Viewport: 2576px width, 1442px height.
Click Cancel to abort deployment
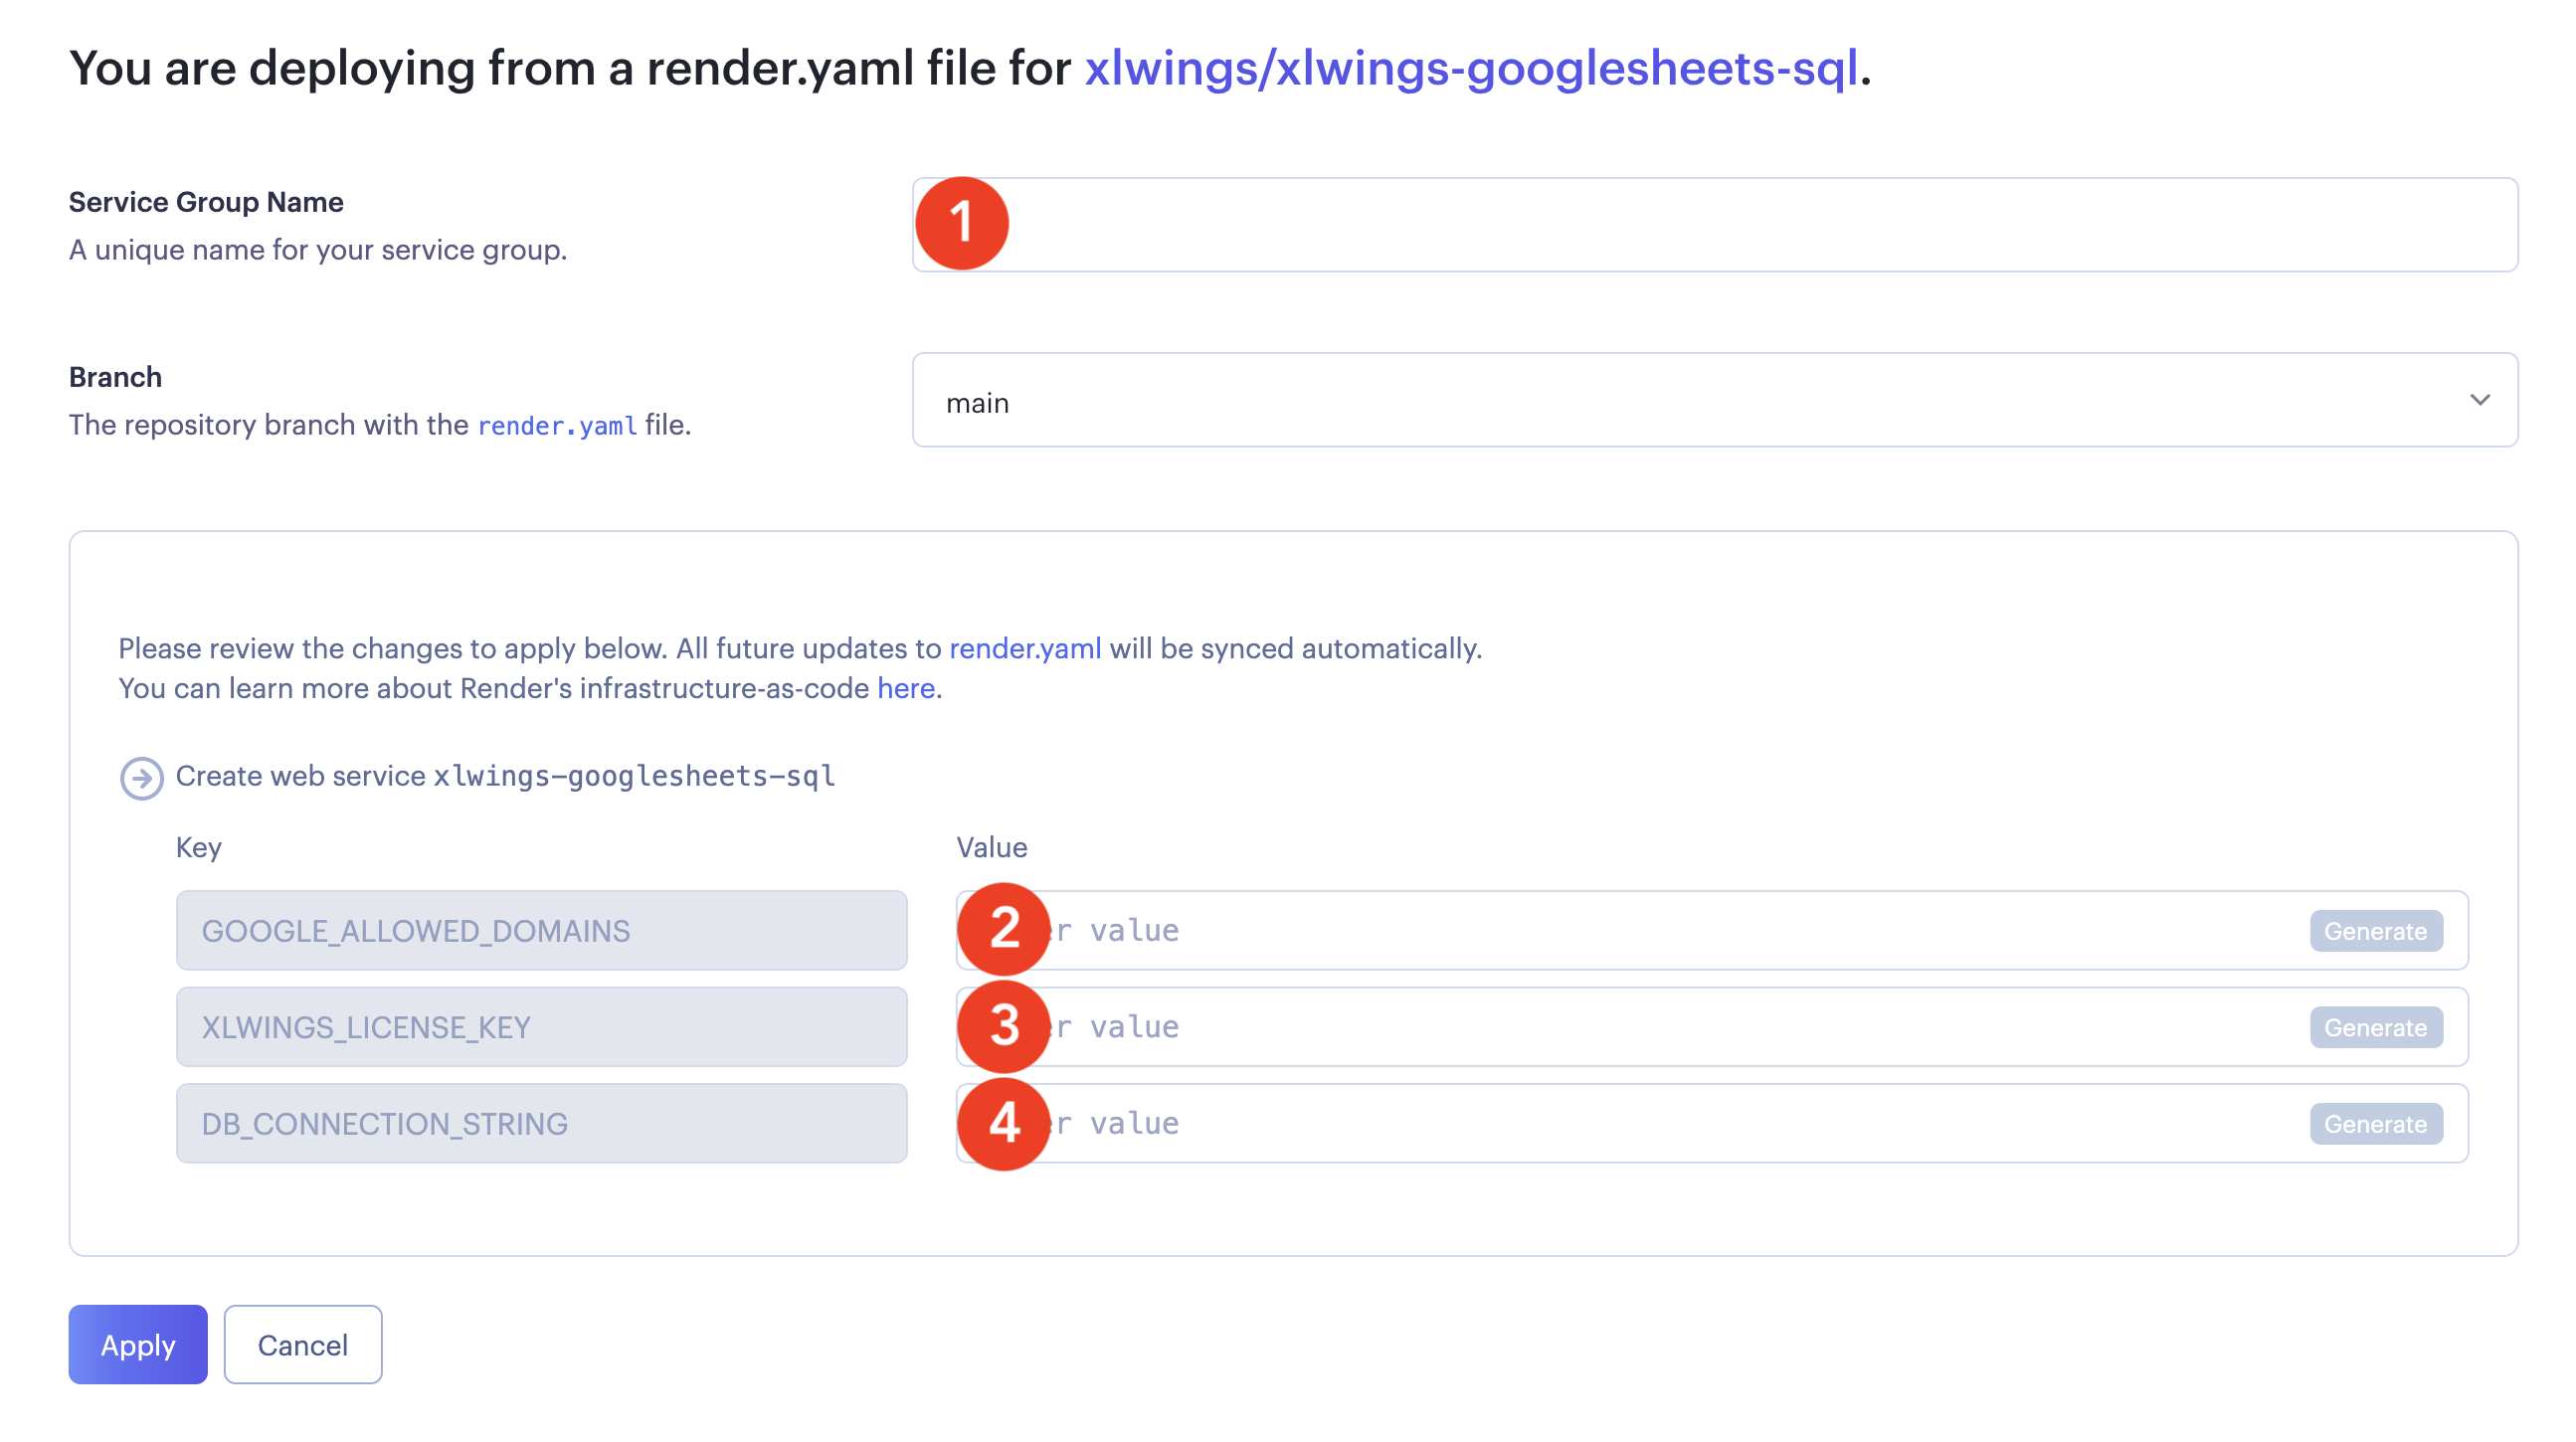[x=300, y=1345]
